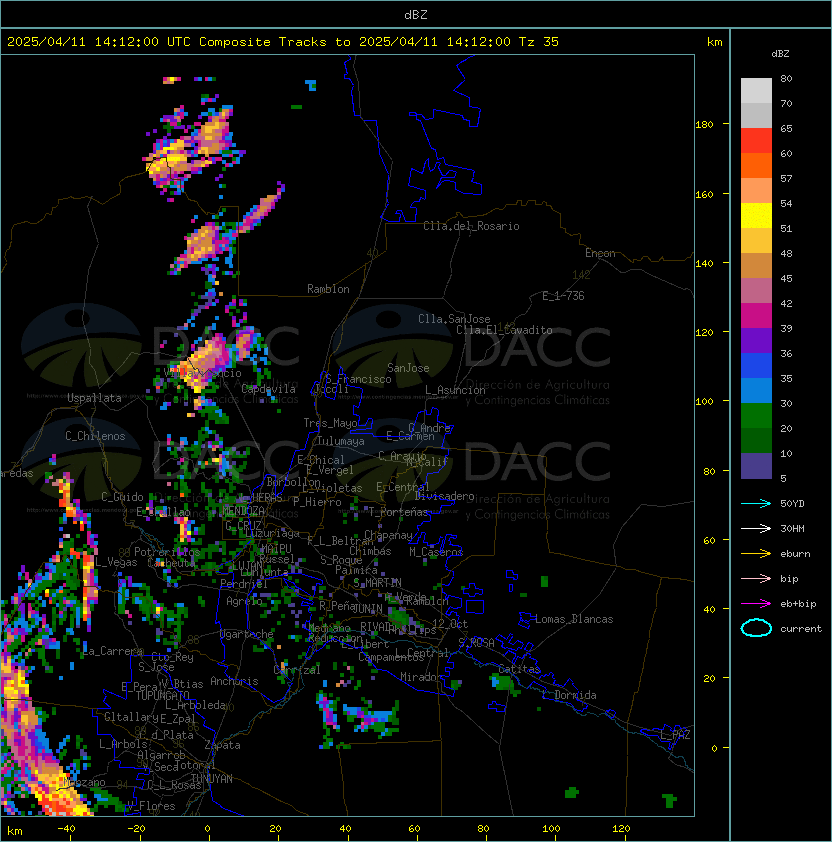832x842 pixels.
Task: Click the Catitas place label
Action: pyautogui.click(x=519, y=669)
